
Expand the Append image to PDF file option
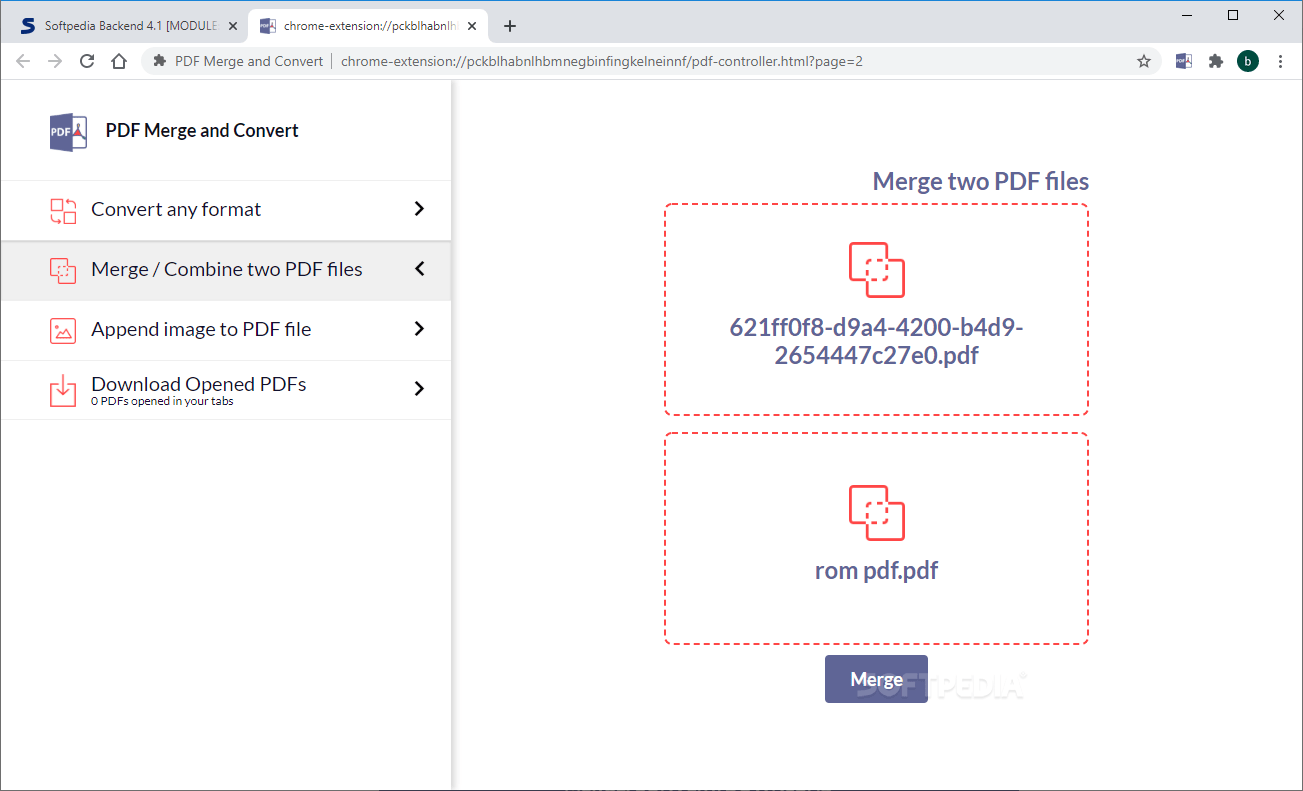click(x=419, y=330)
